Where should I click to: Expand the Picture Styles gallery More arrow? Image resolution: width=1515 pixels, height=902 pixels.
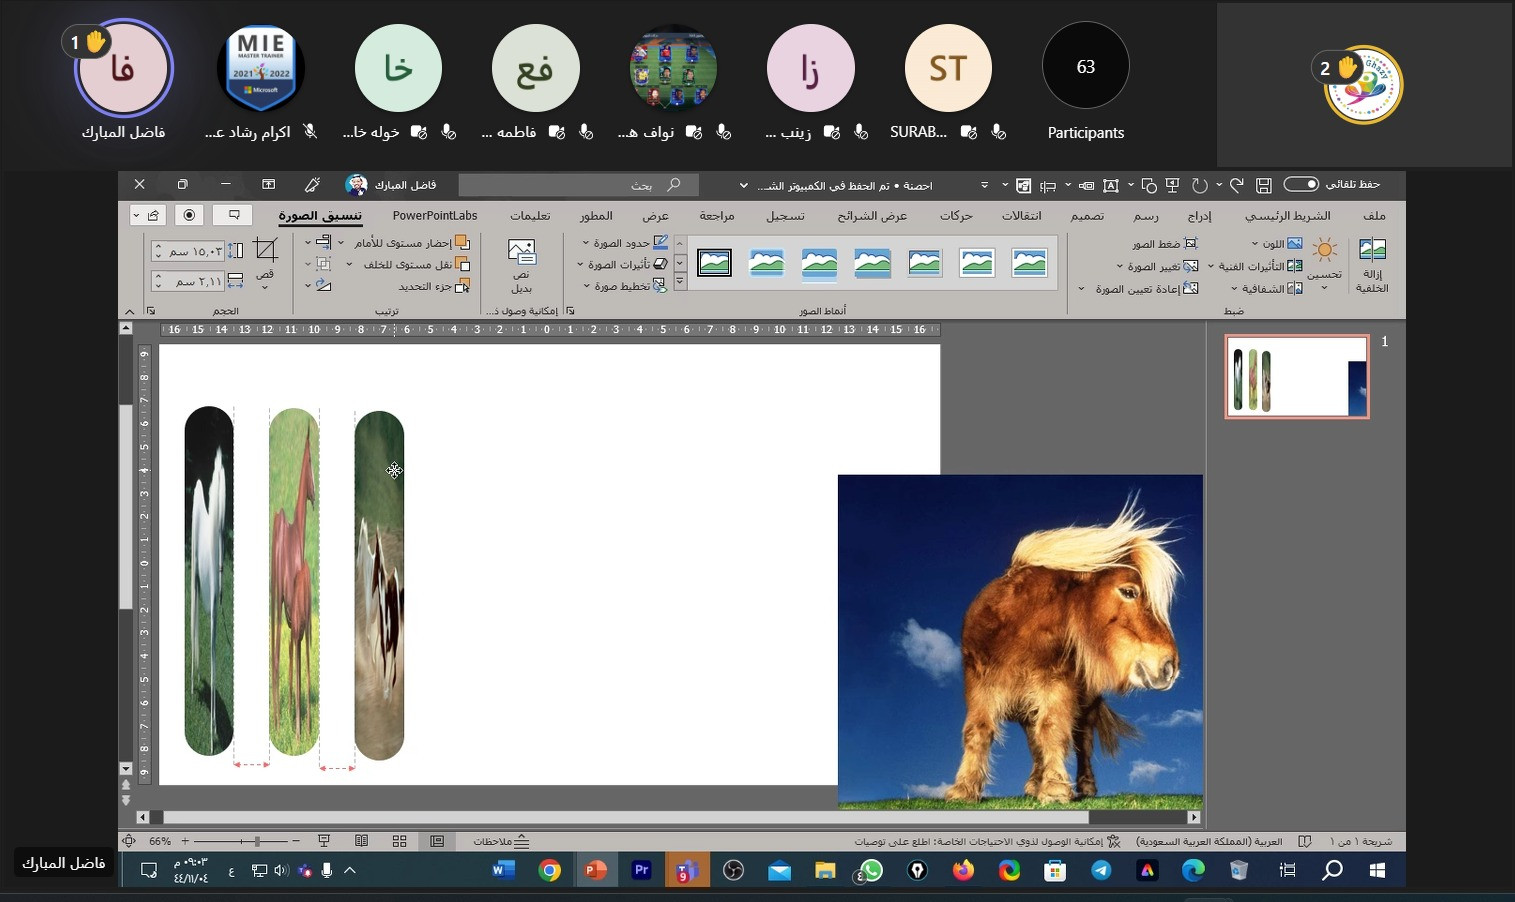tap(680, 283)
